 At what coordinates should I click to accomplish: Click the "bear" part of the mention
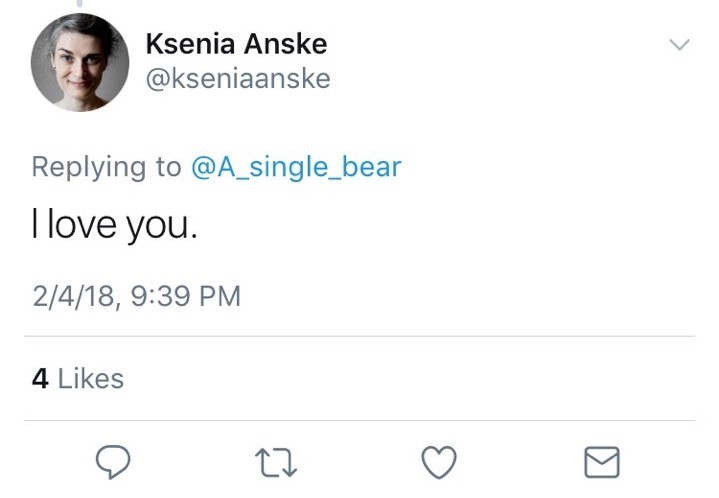click(370, 166)
